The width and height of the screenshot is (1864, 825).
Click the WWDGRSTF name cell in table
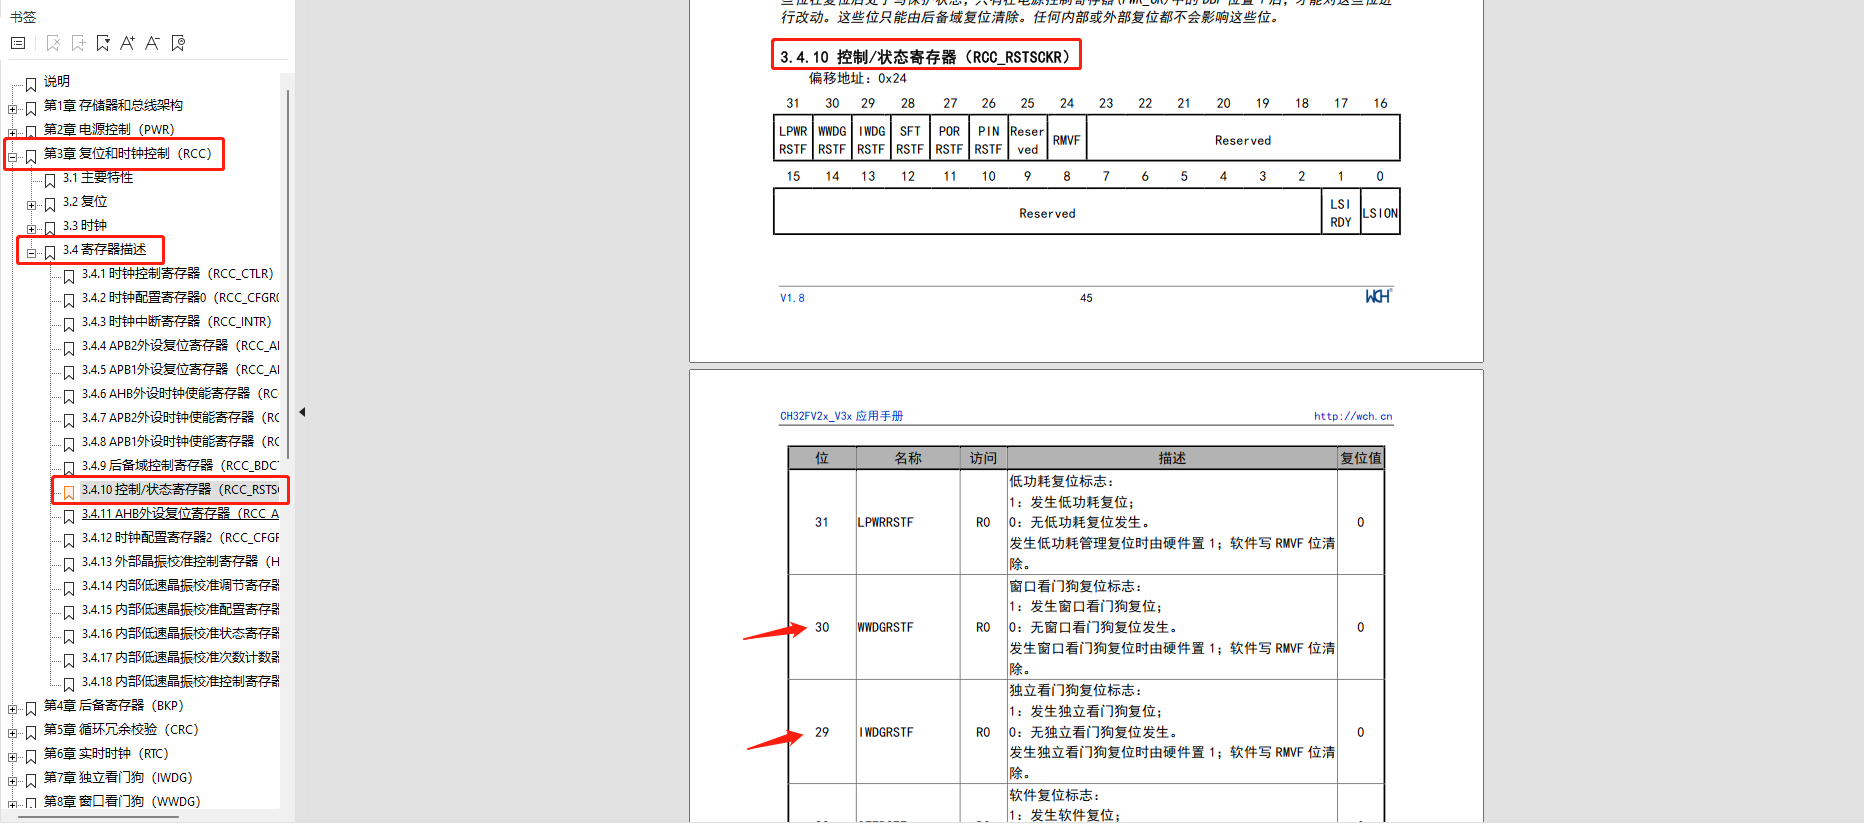point(908,627)
